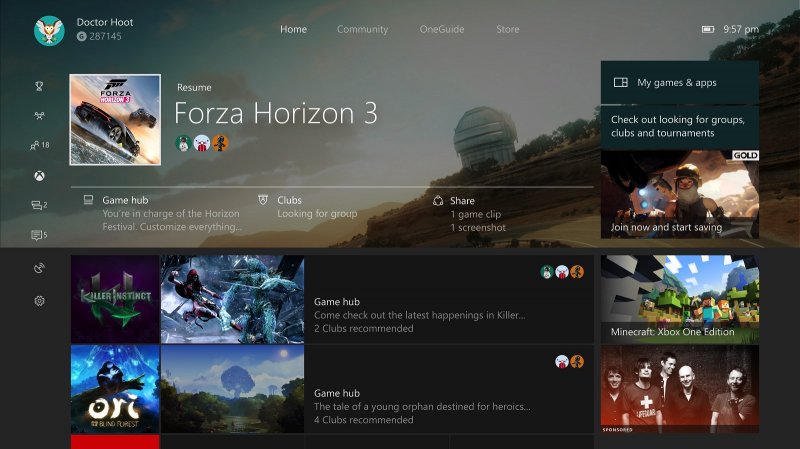Open messages icon with 2 unread

coord(39,205)
